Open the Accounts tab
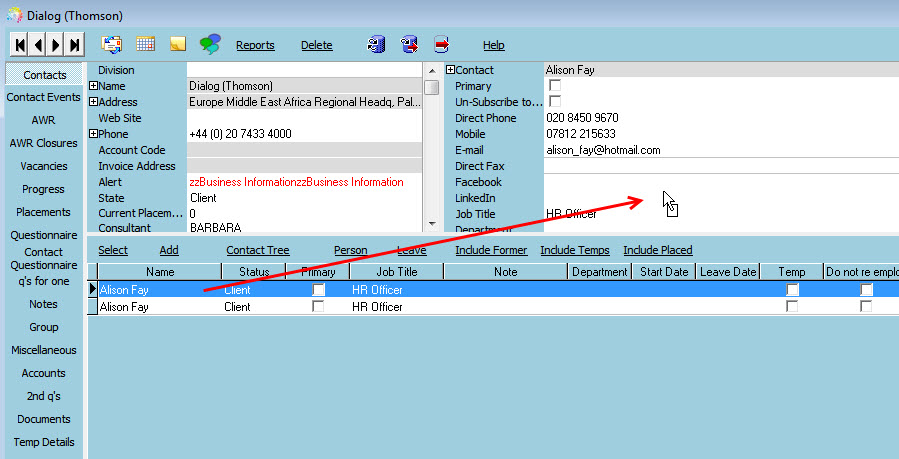Screen dimensions: 899x459 click(44, 373)
